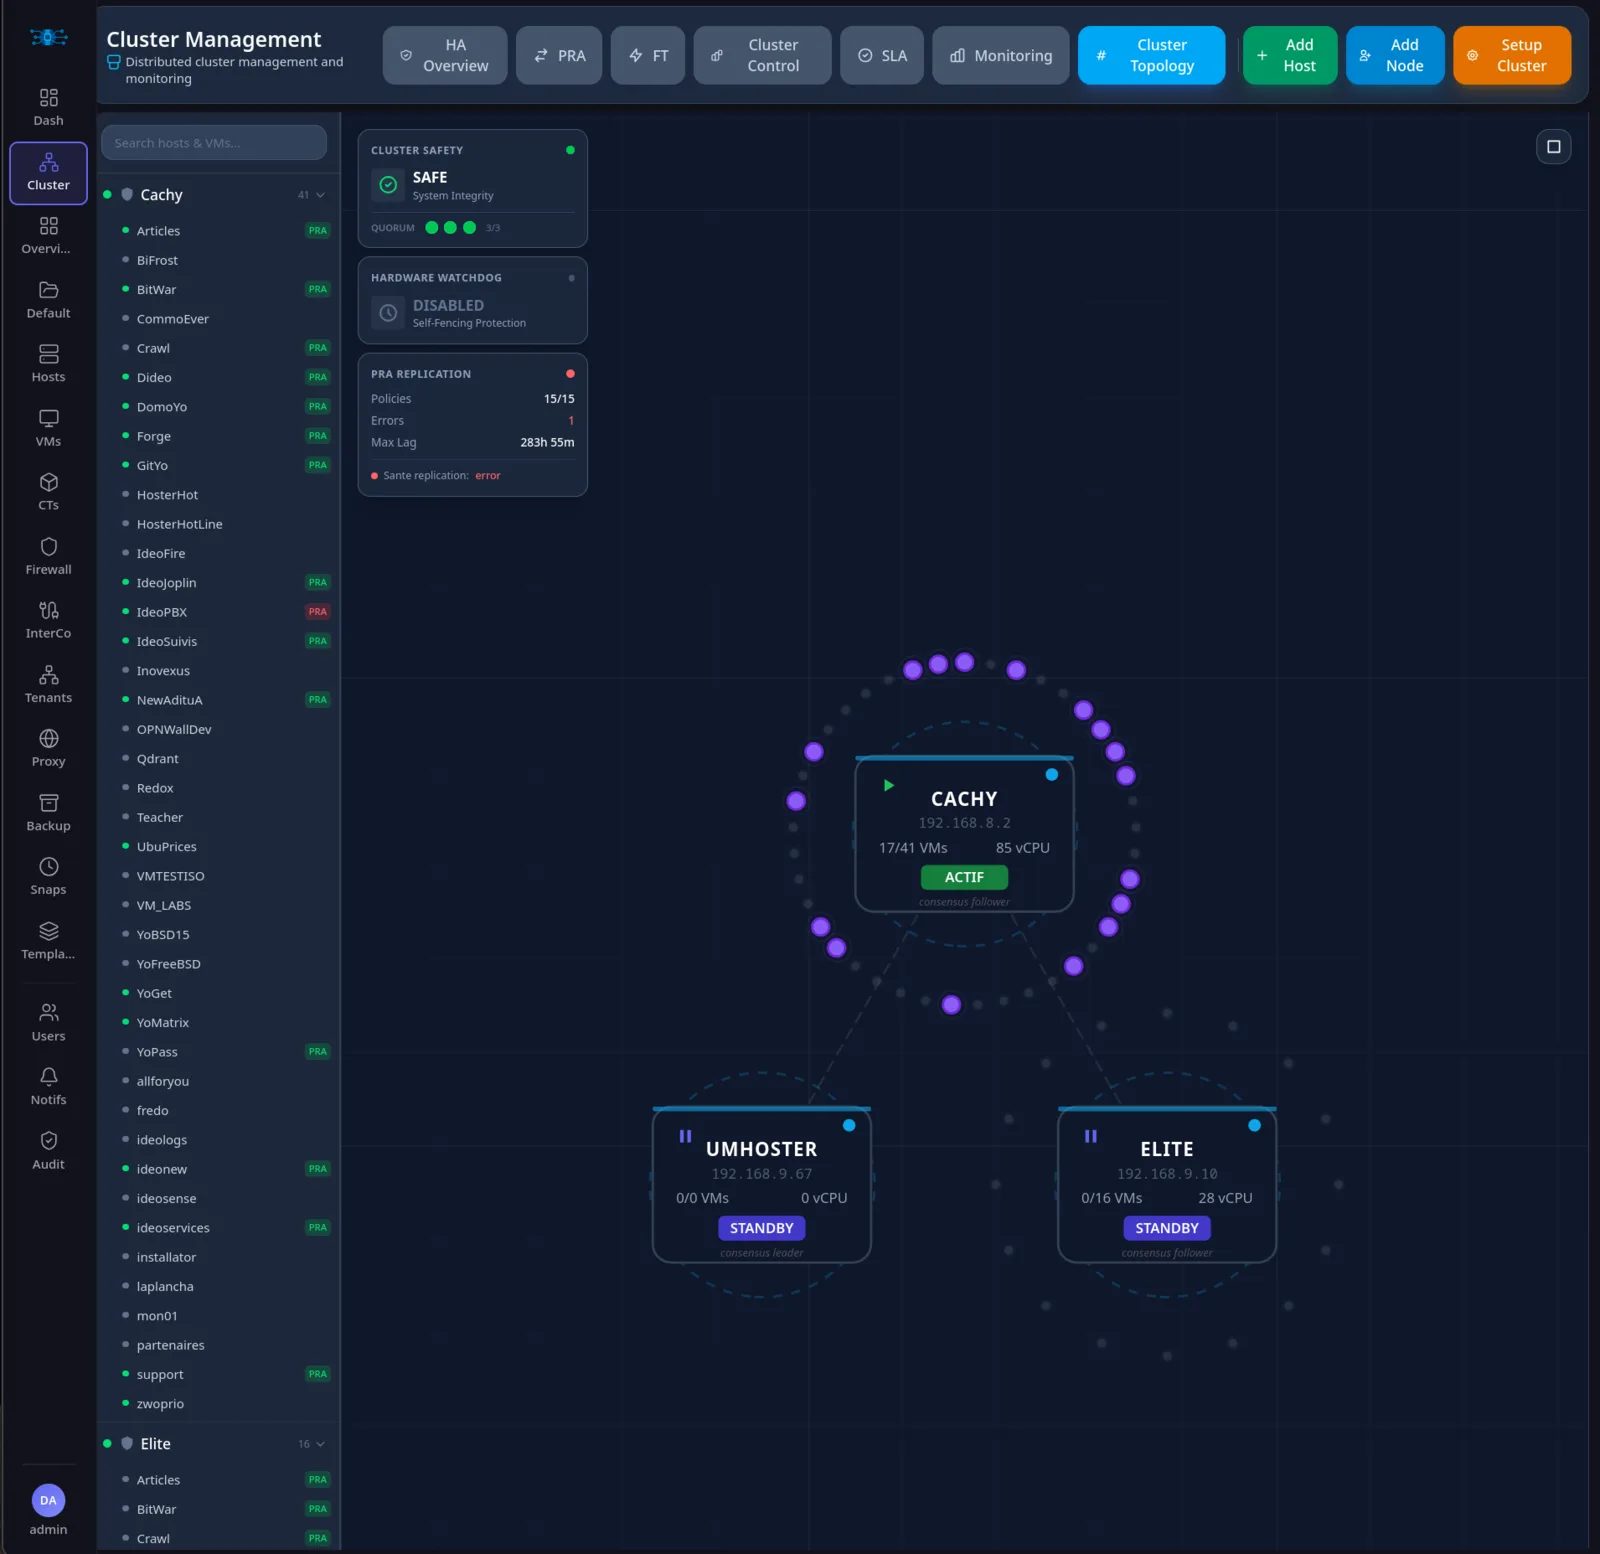Collapse the Cachy host group chevron

coord(320,195)
